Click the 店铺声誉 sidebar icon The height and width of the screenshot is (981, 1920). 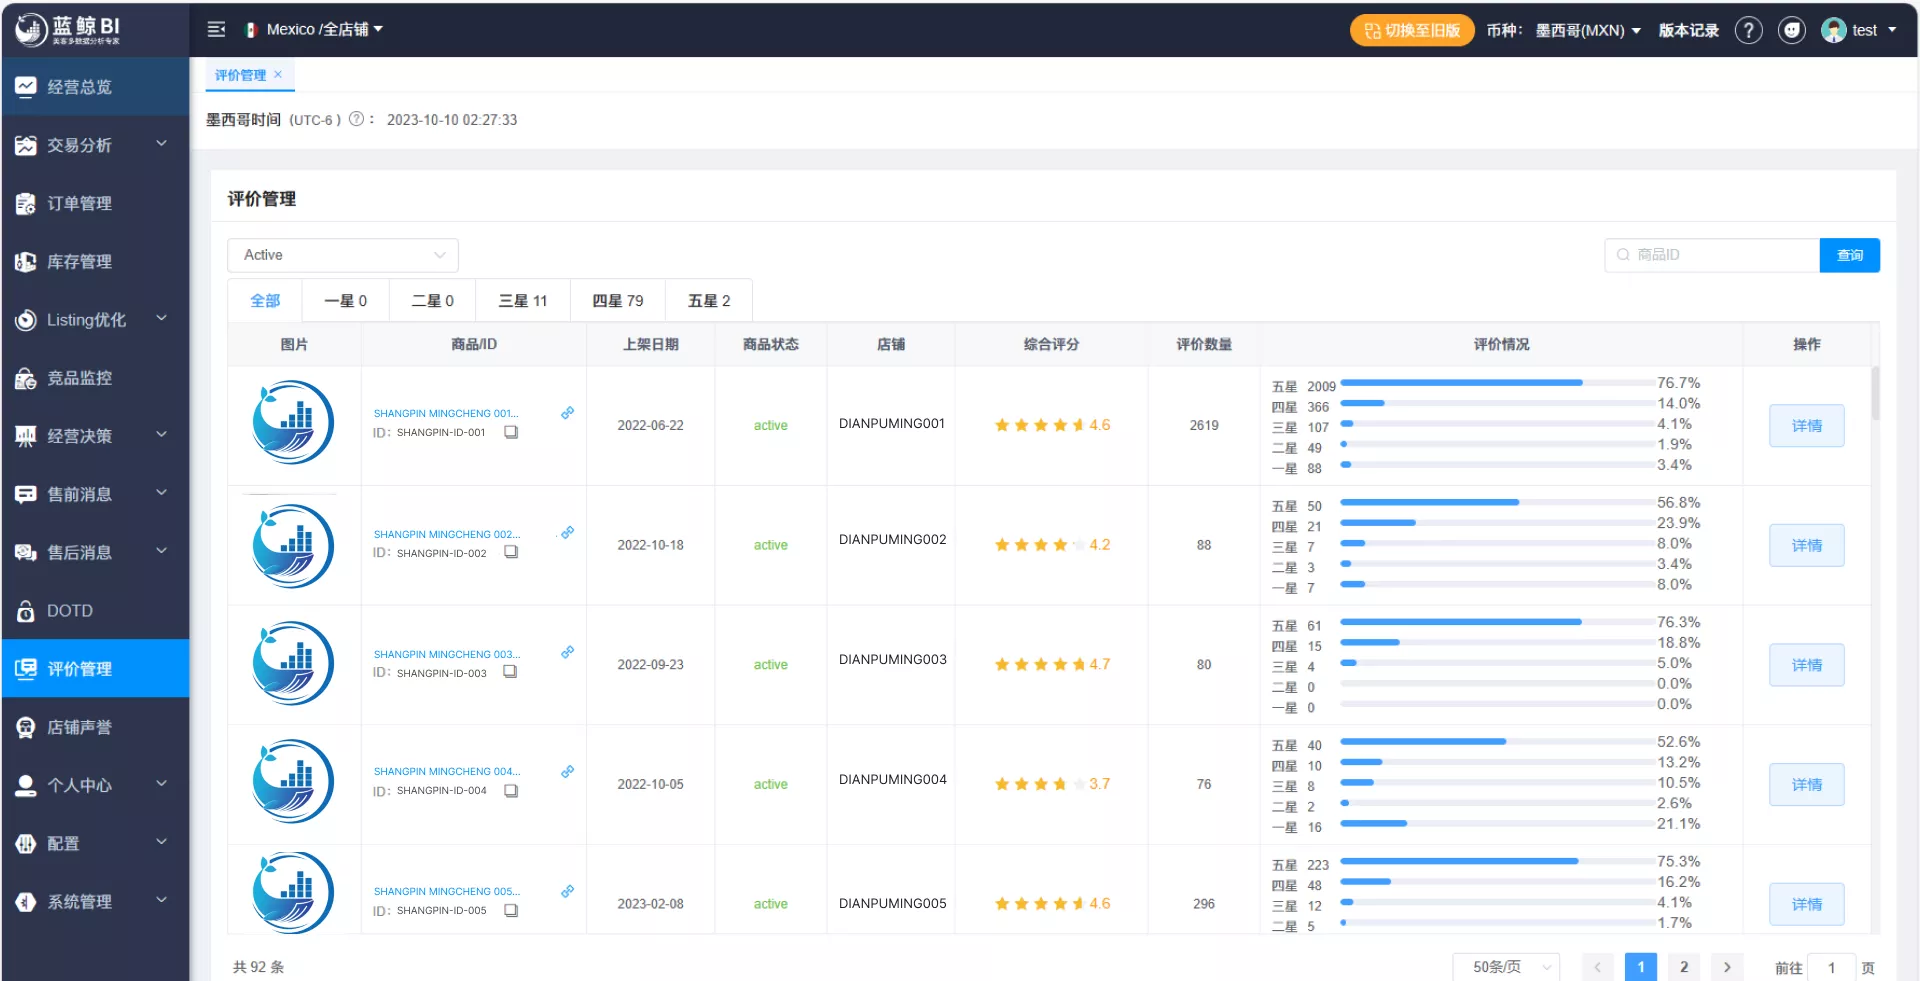(26, 727)
